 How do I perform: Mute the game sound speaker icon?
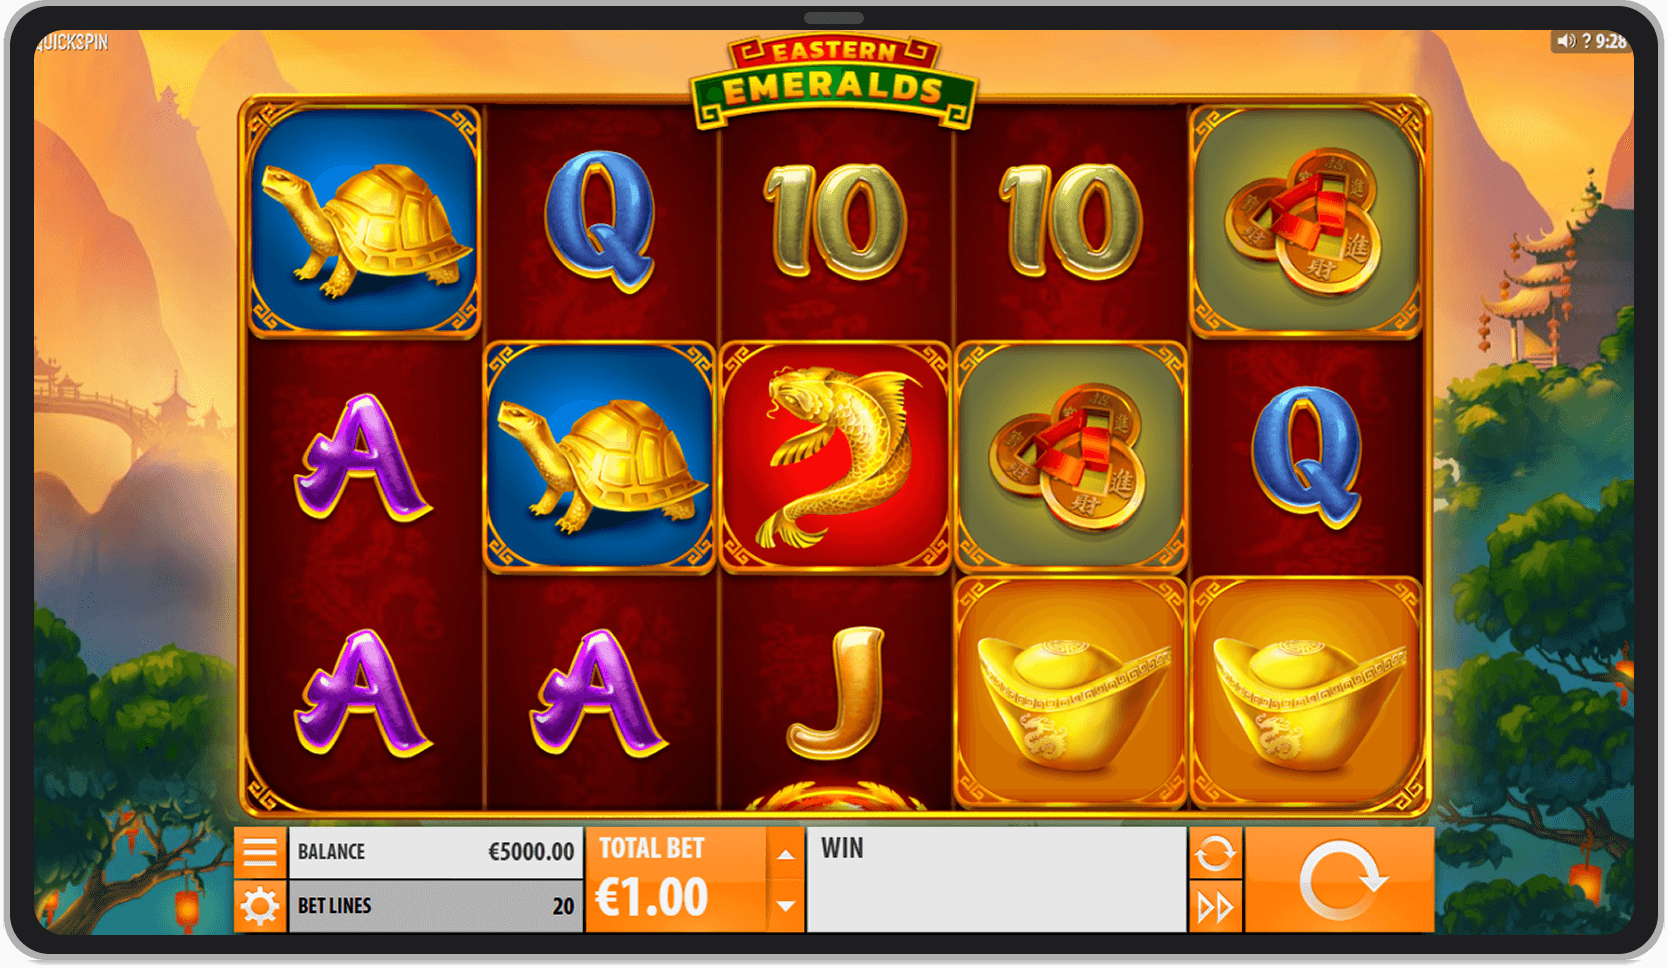pyautogui.click(x=1566, y=41)
